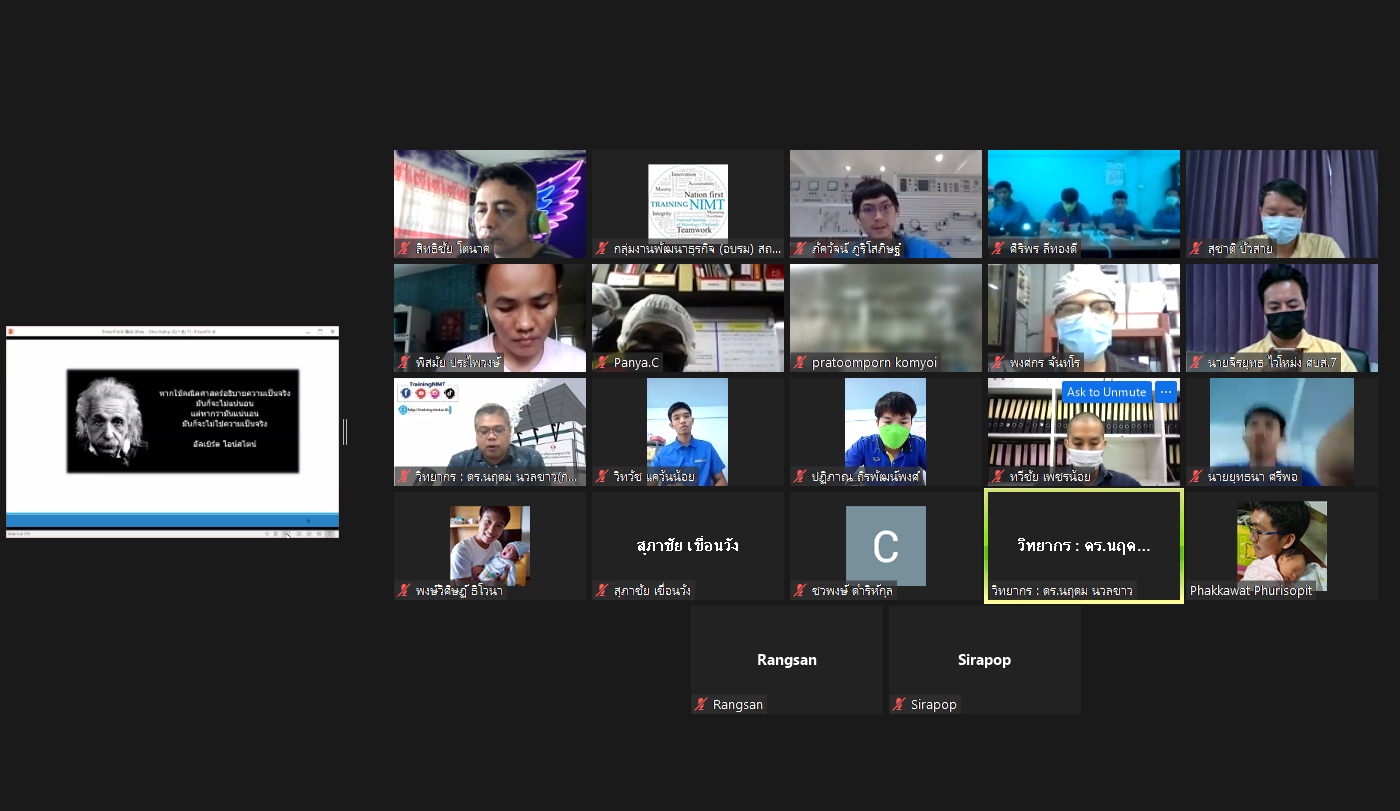Select the highlighted active speaker tile
1400x811 pixels.
(x=1083, y=545)
